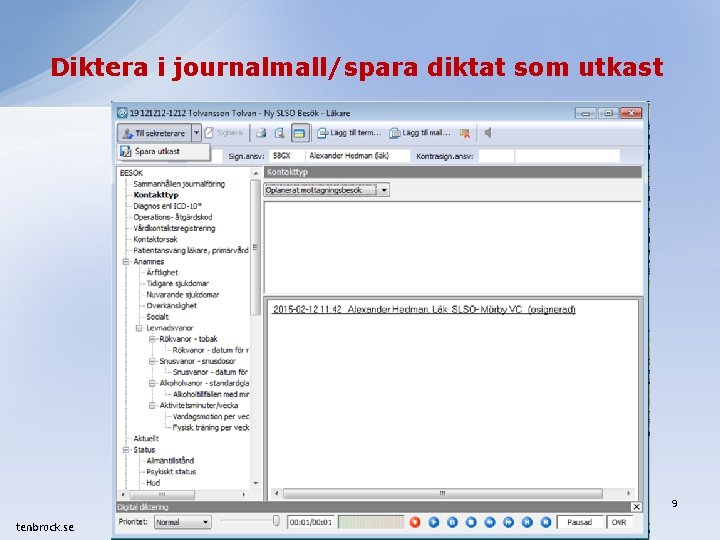Click the Alexander Hedman (läk) name field
This screenshot has height=540, width=720.
click(x=358, y=156)
